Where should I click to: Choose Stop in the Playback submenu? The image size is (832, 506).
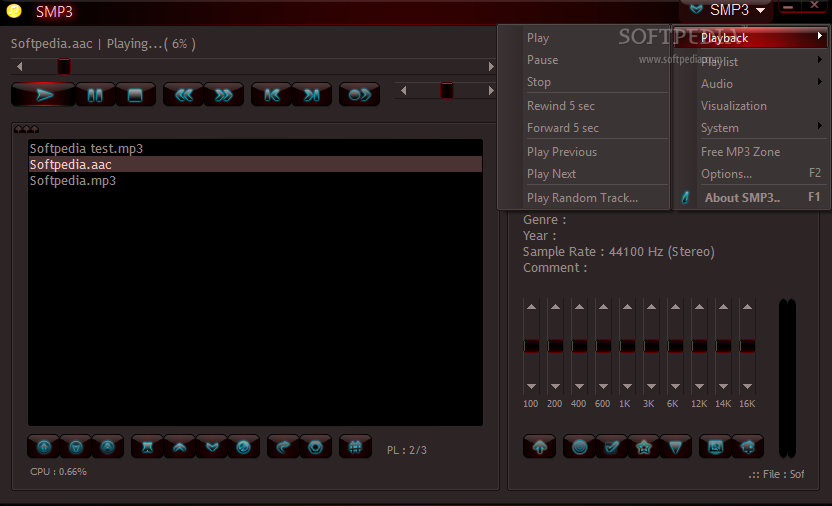click(x=583, y=82)
